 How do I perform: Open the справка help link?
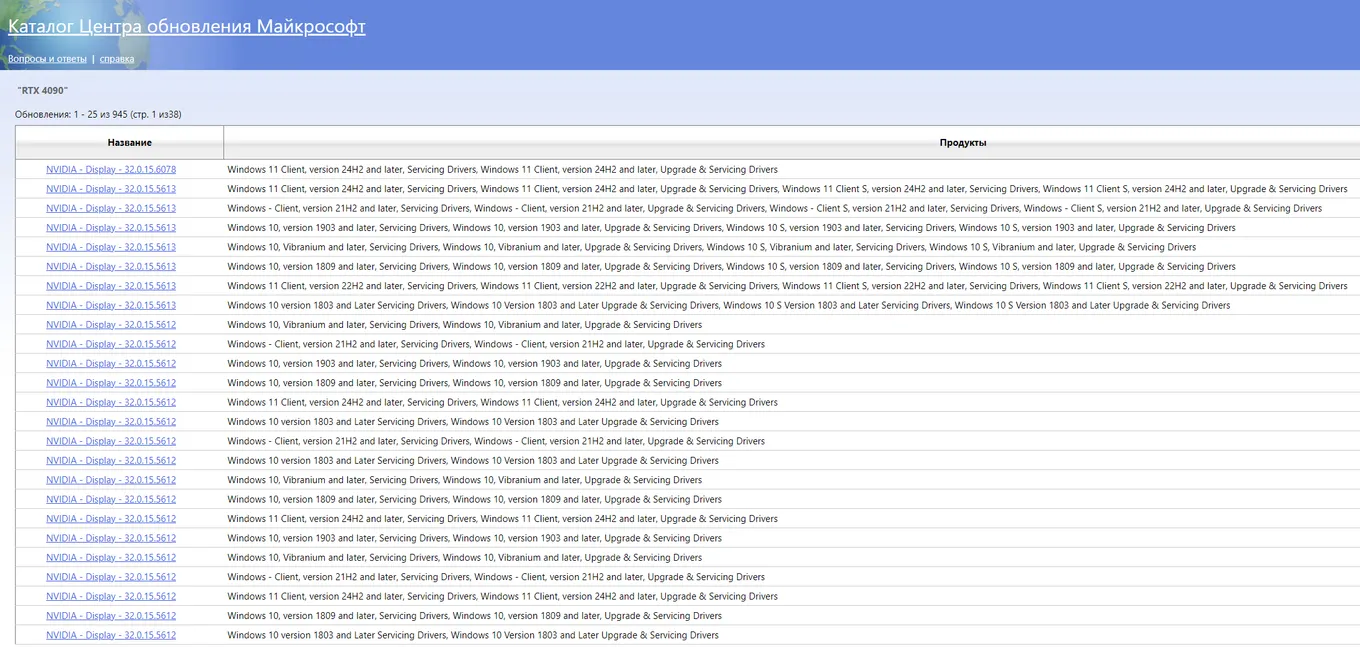pos(117,59)
